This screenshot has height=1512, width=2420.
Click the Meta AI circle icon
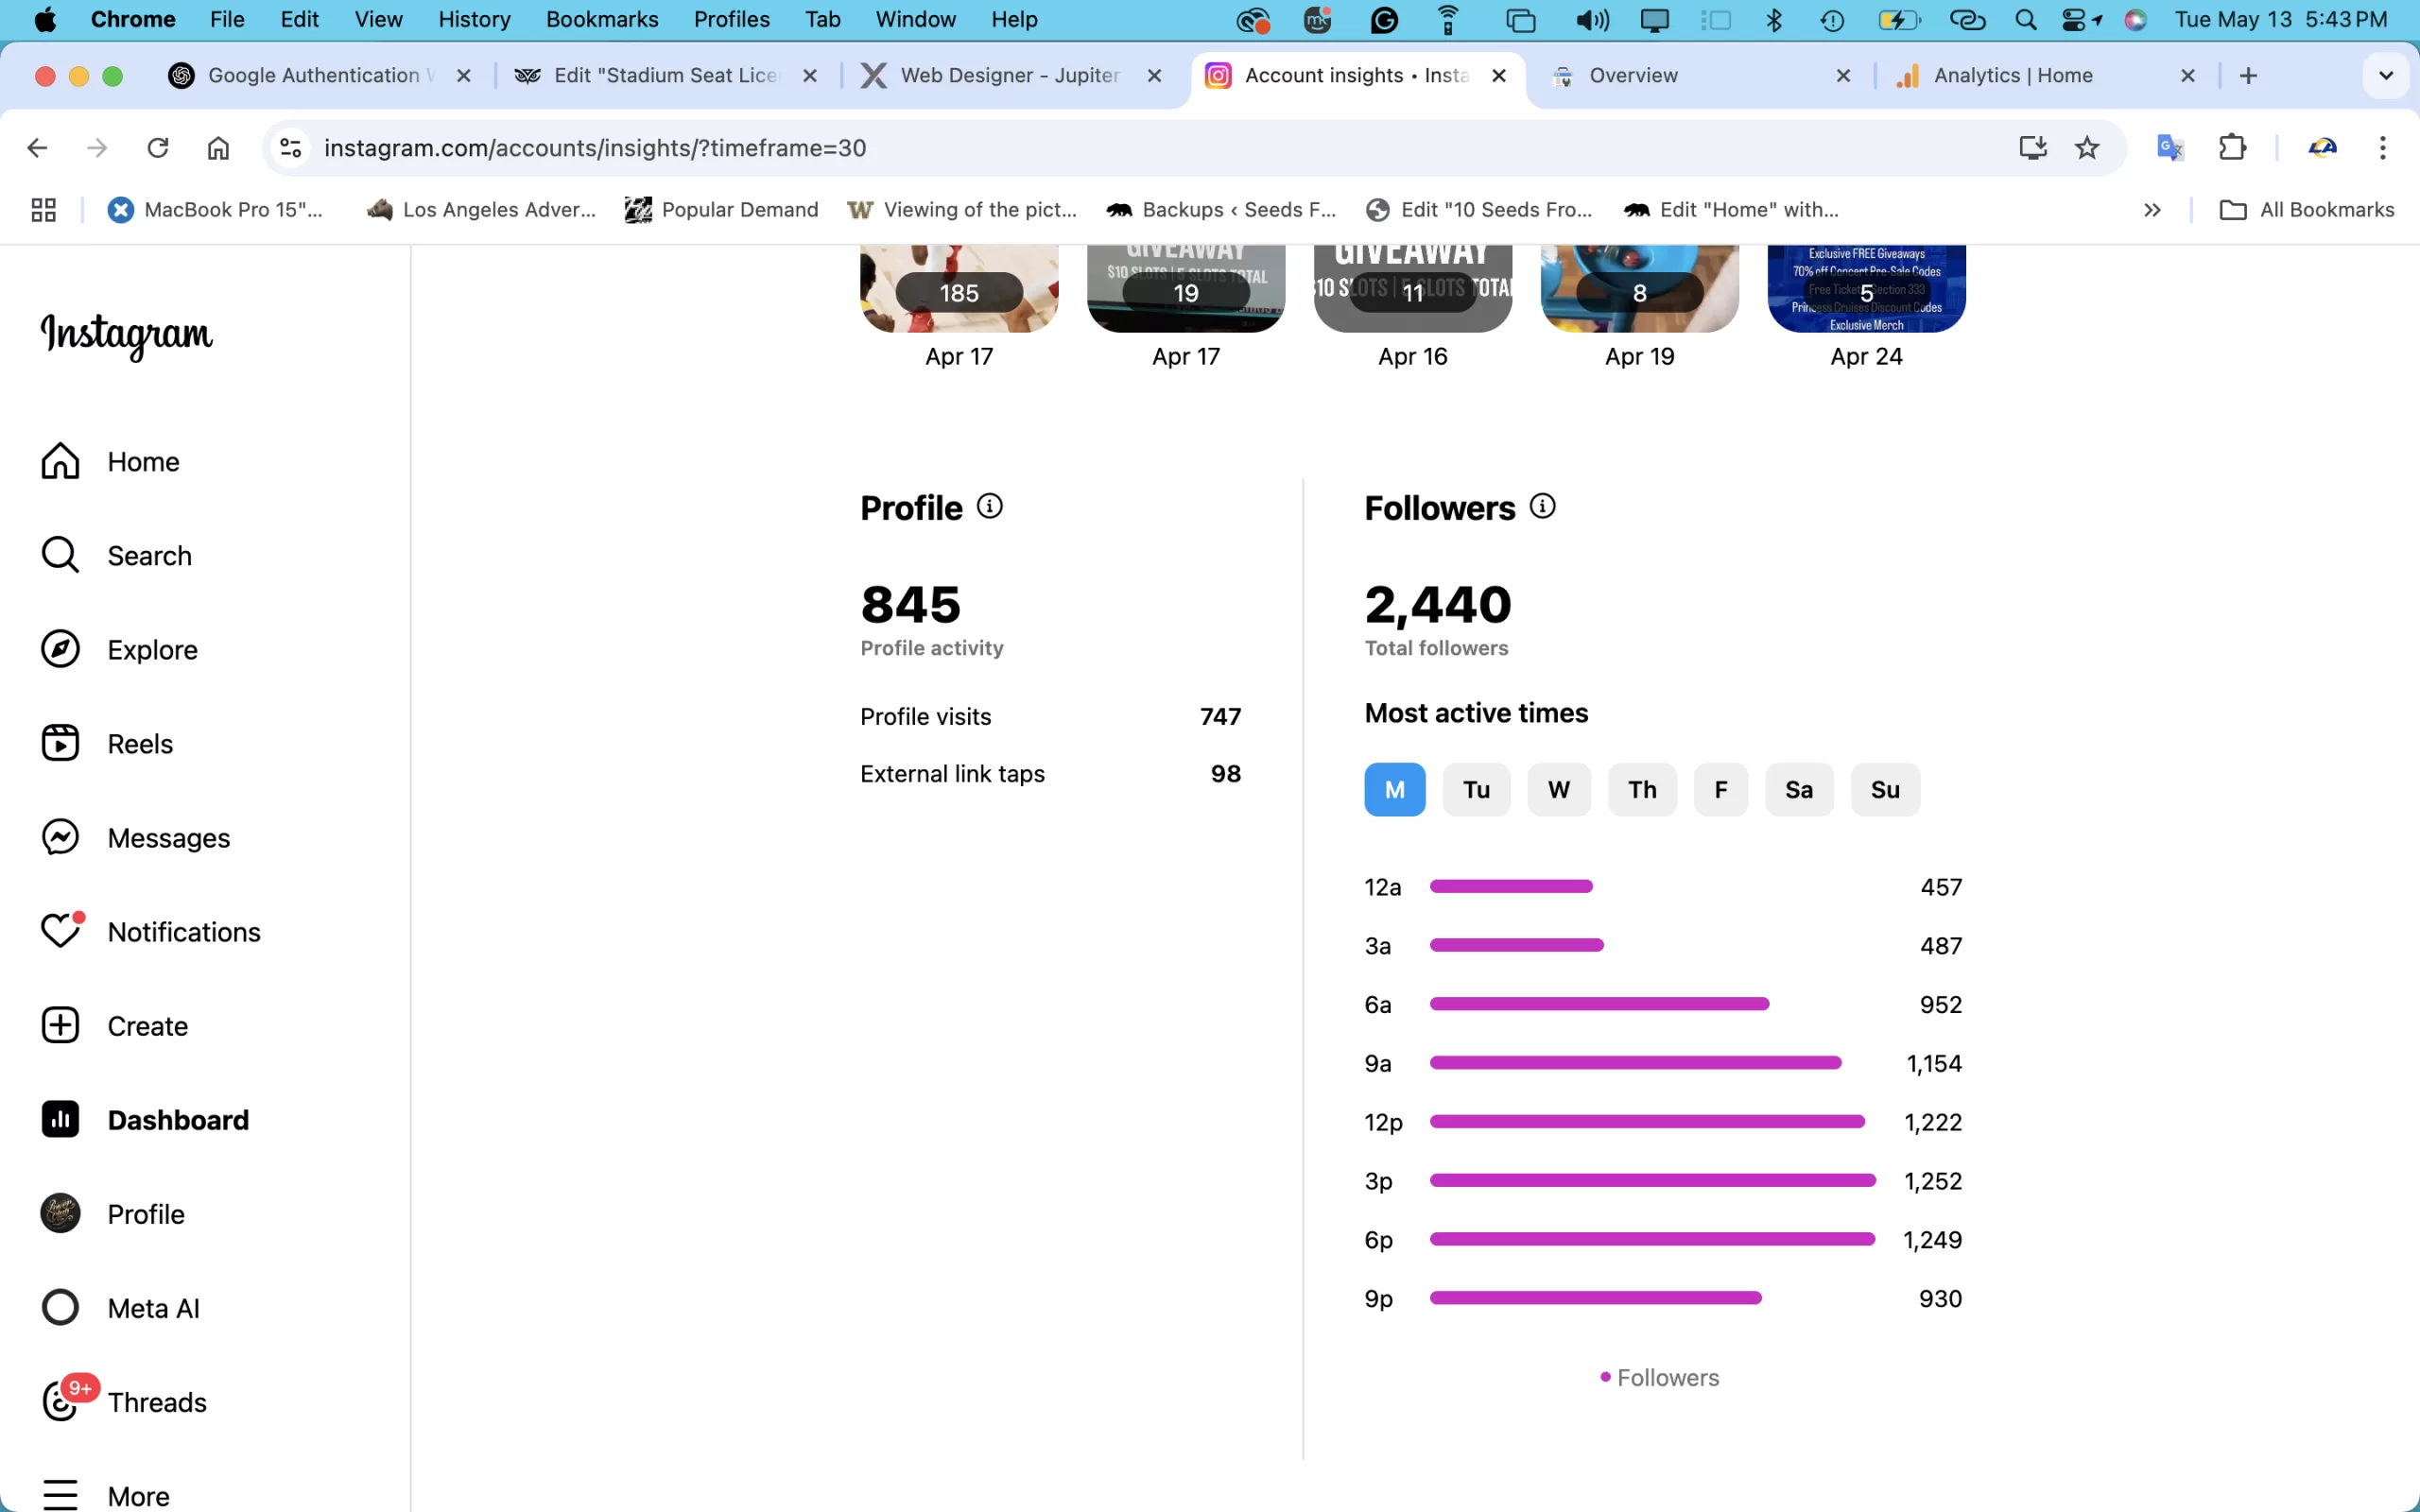60,1307
